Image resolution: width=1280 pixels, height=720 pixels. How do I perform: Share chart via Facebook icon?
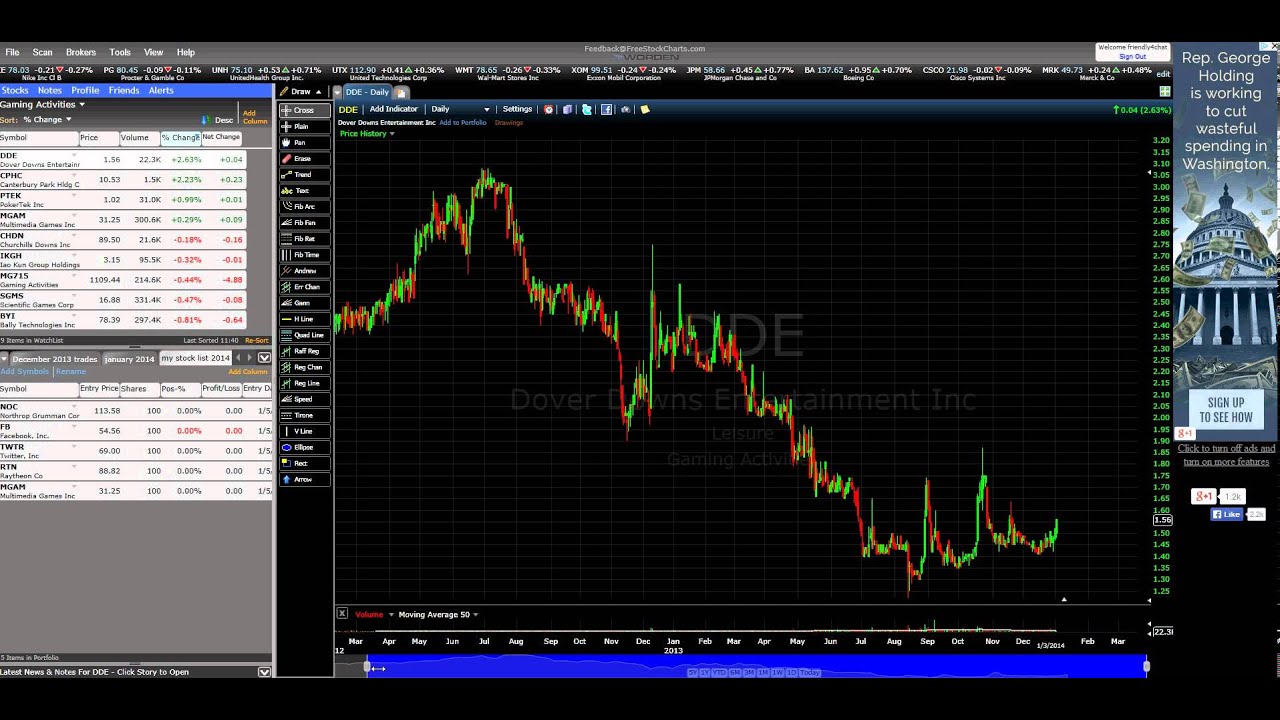click(606, 110)
